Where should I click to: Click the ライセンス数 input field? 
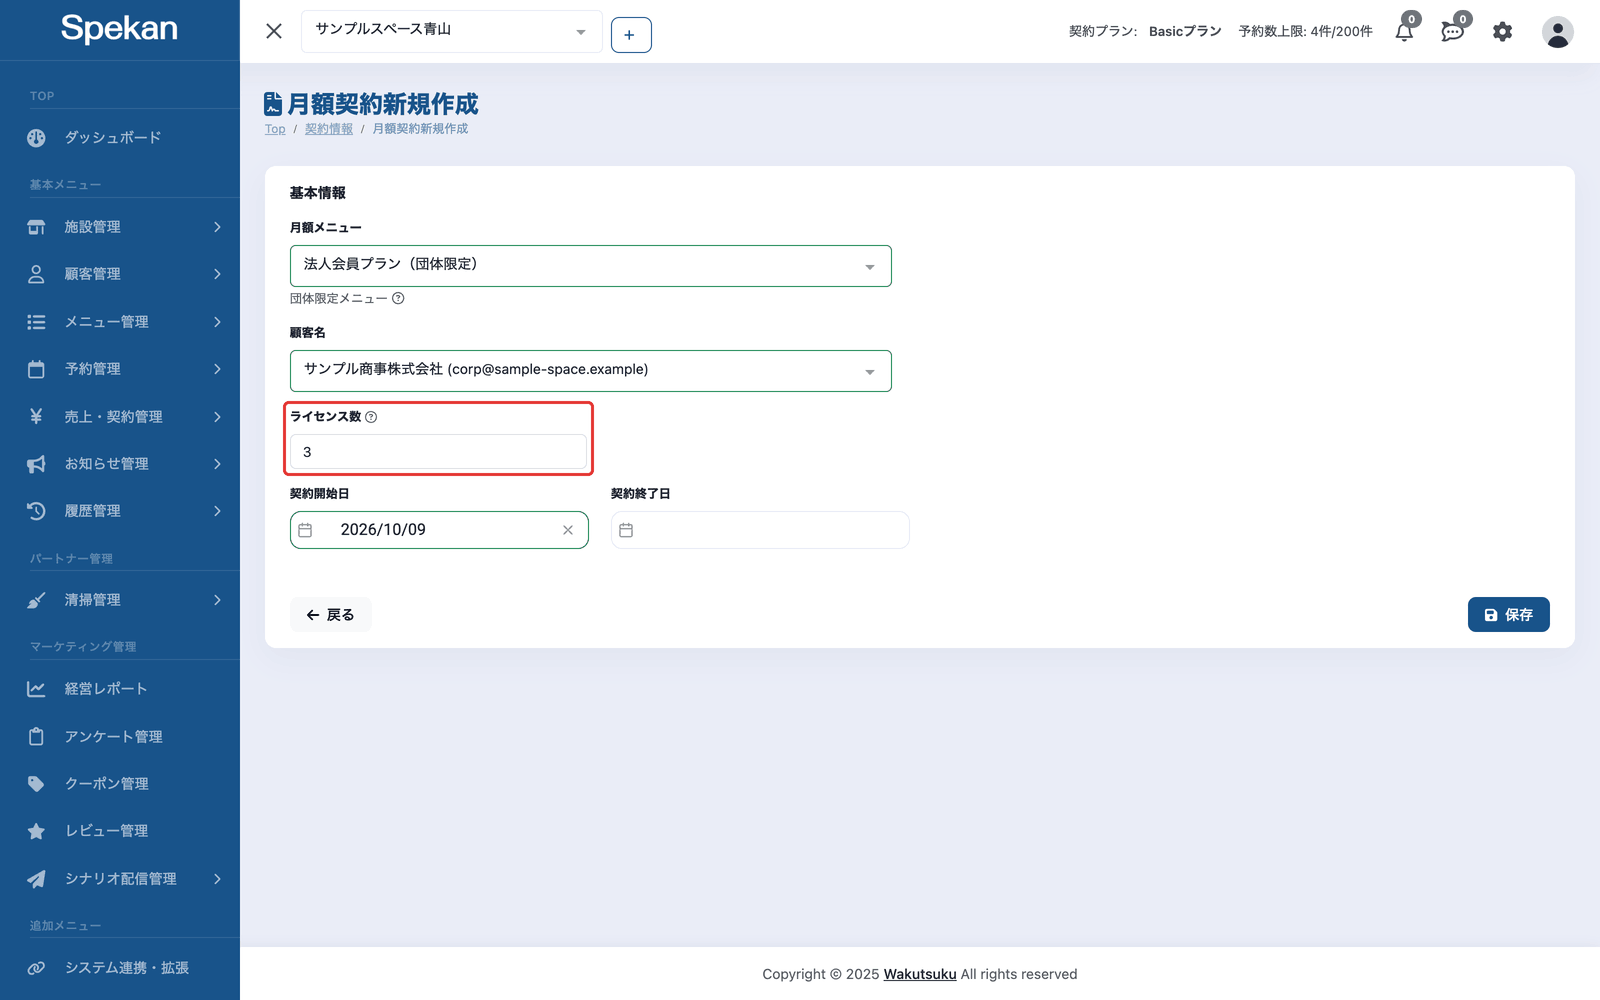(438, 452)
